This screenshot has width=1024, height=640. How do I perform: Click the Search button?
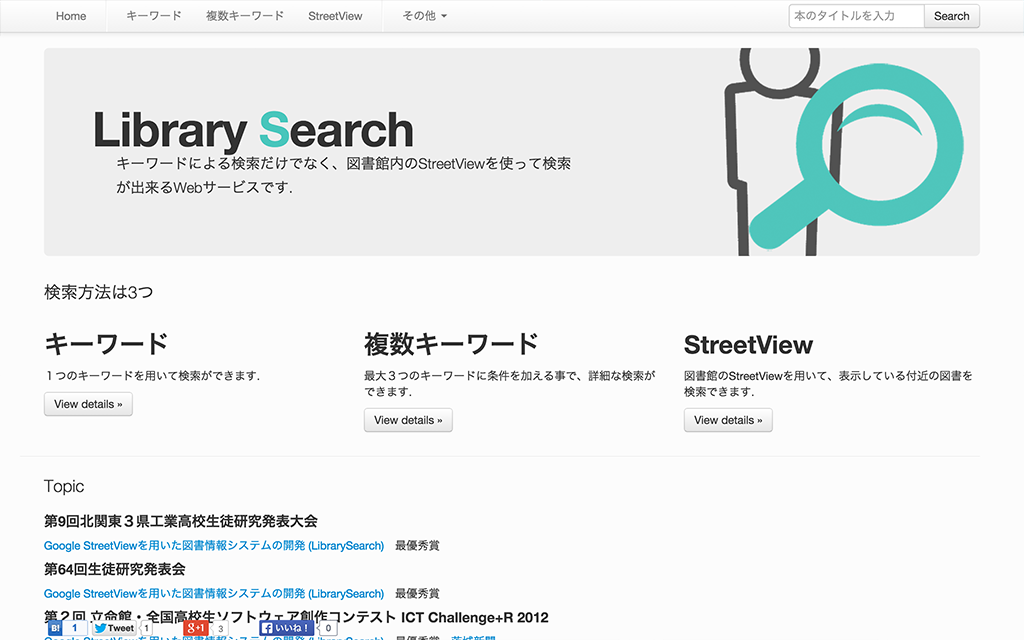[x=952, y=16]
